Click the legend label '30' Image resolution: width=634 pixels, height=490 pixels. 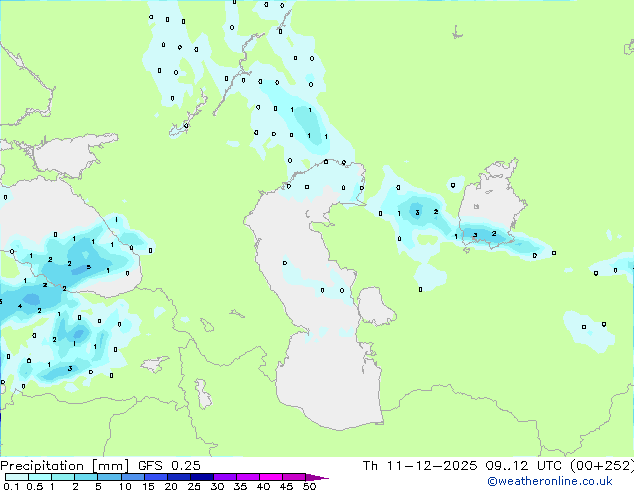tap(217, 486)
